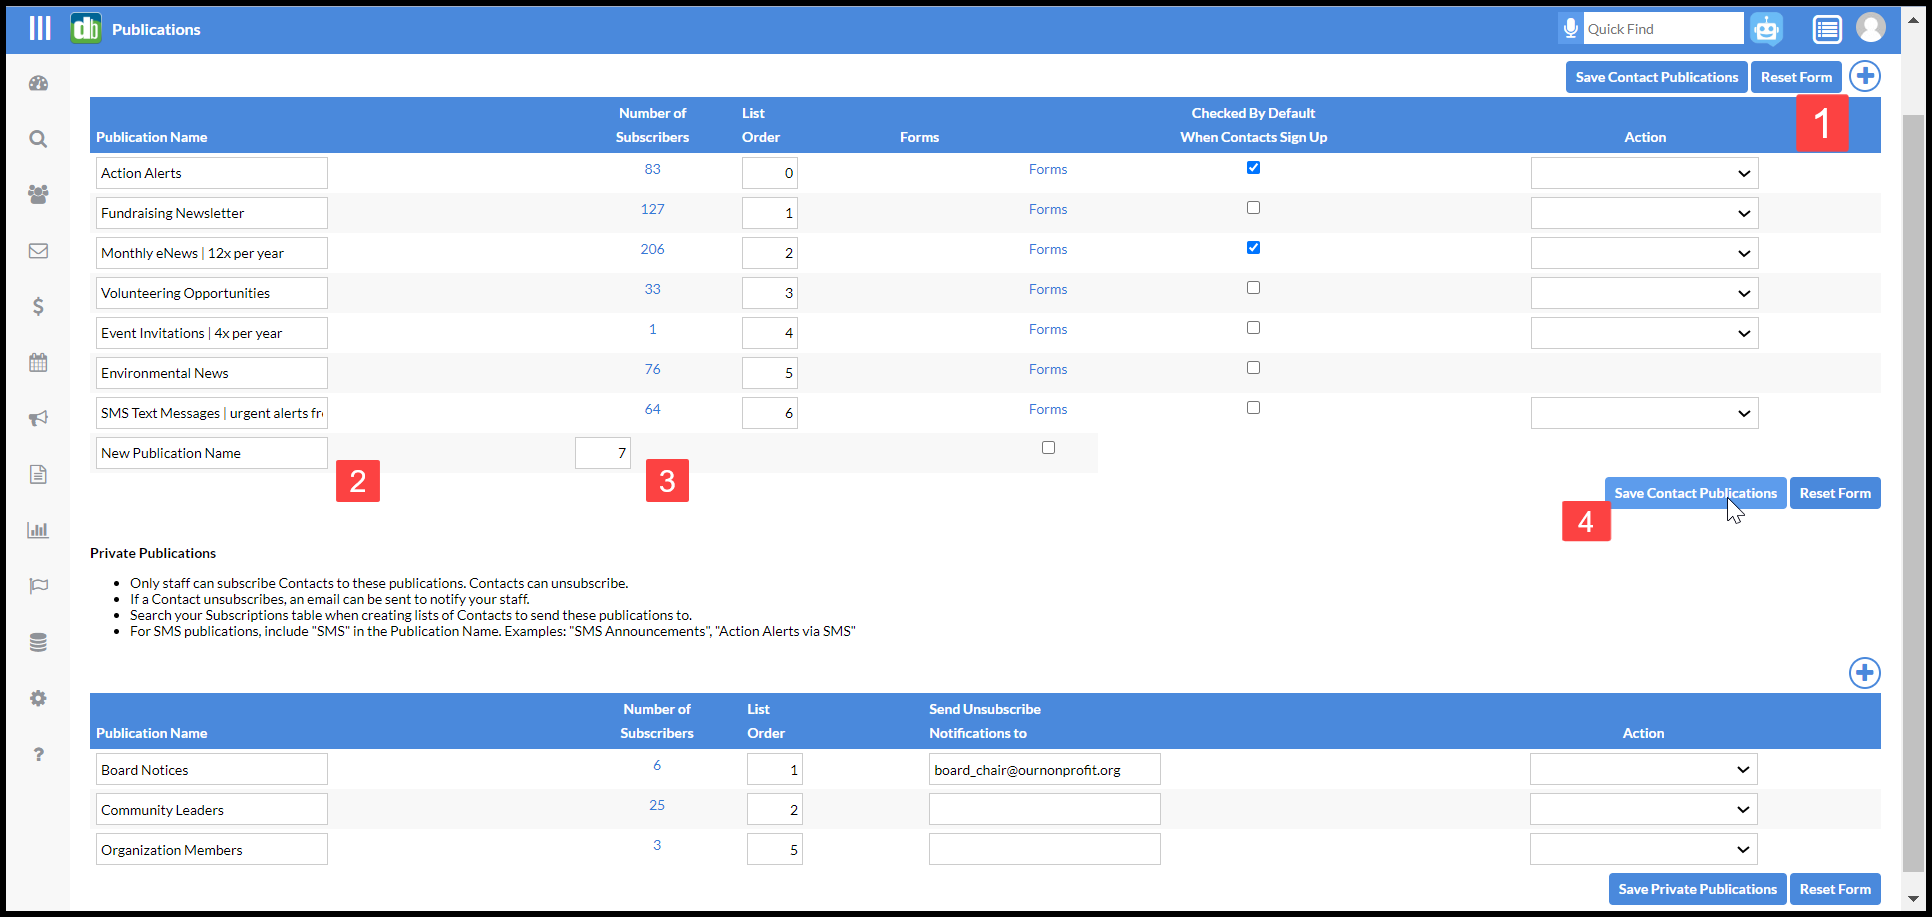Viewport: 1932px width, 917px height.
Task: Click Reset Form beside Save Private Publications
Action: click(1835, 889)
